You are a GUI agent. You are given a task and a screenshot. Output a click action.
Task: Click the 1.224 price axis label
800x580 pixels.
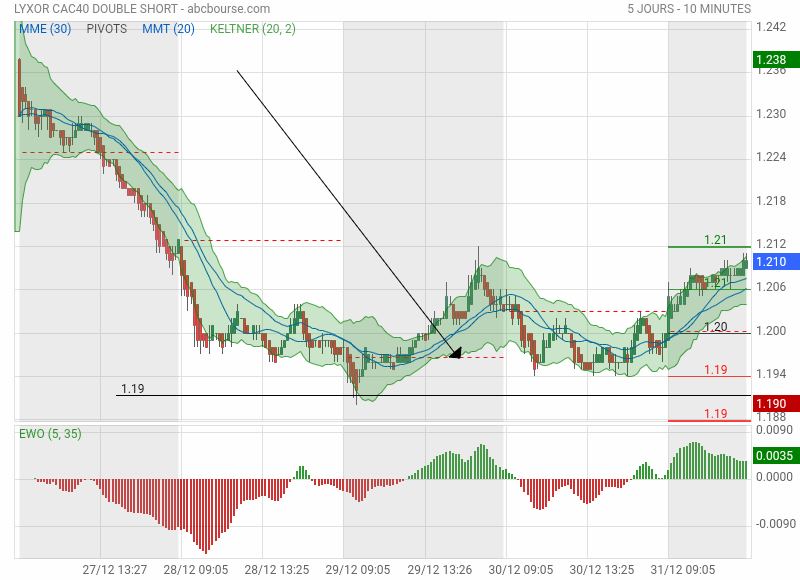[771, 157]
